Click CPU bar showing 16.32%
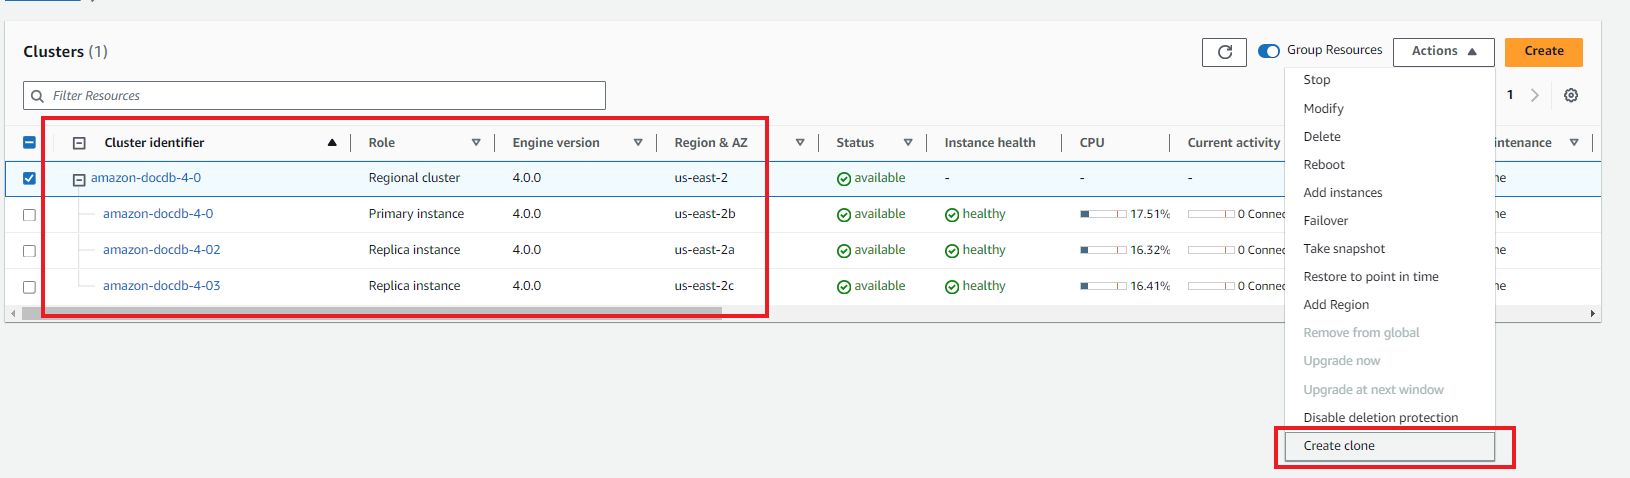Image resolution: width=1630 pixels, height=478 pixels. pyautogui.click(x=1103, y=250)
